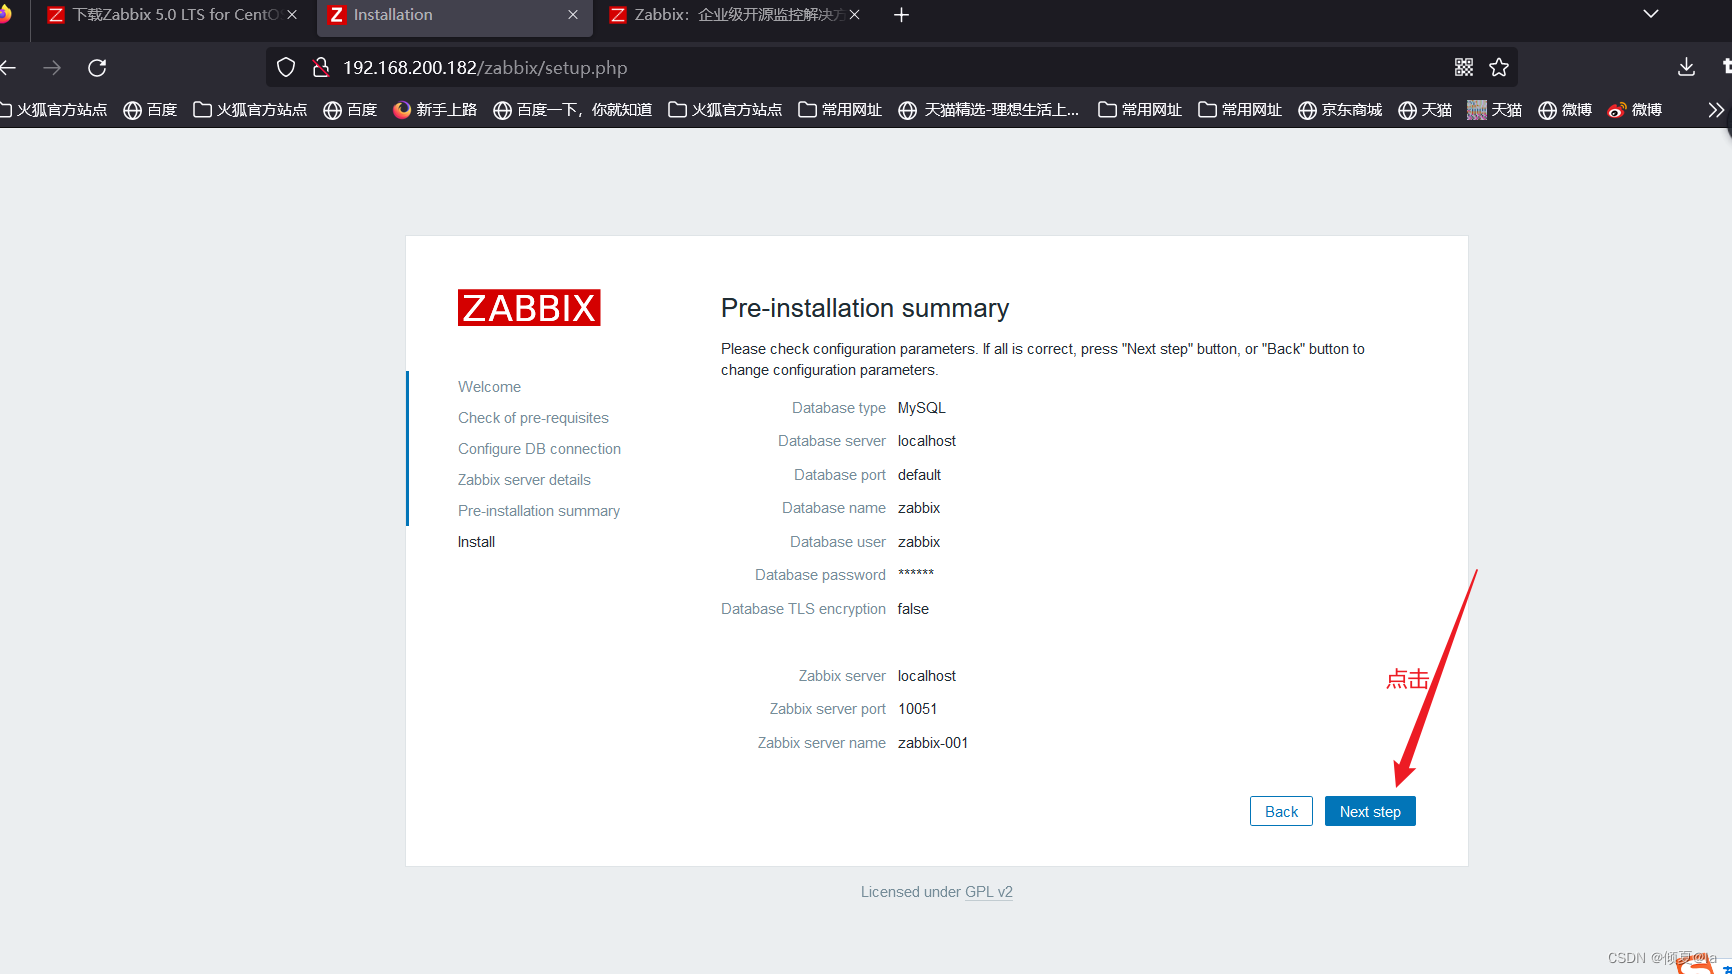Click the Next step button
This screenshot has width=1732, height=974.
point(1370,811)
